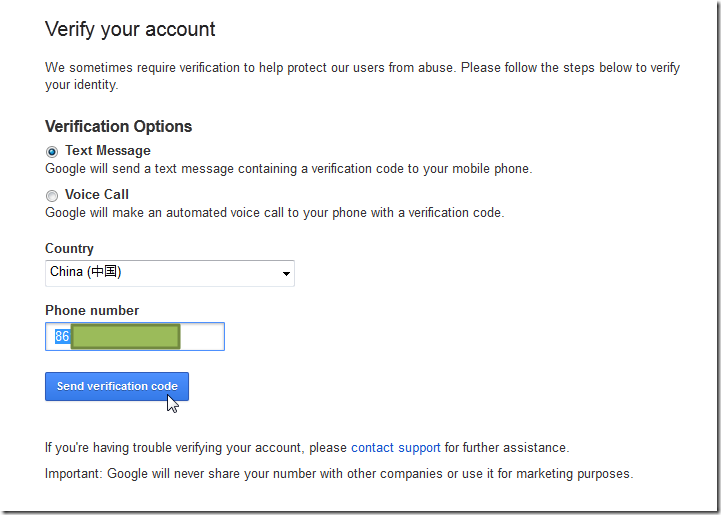This screenshot has height=515, width=721.
Task: Click the "Text Message" option label
Action: 108,151
